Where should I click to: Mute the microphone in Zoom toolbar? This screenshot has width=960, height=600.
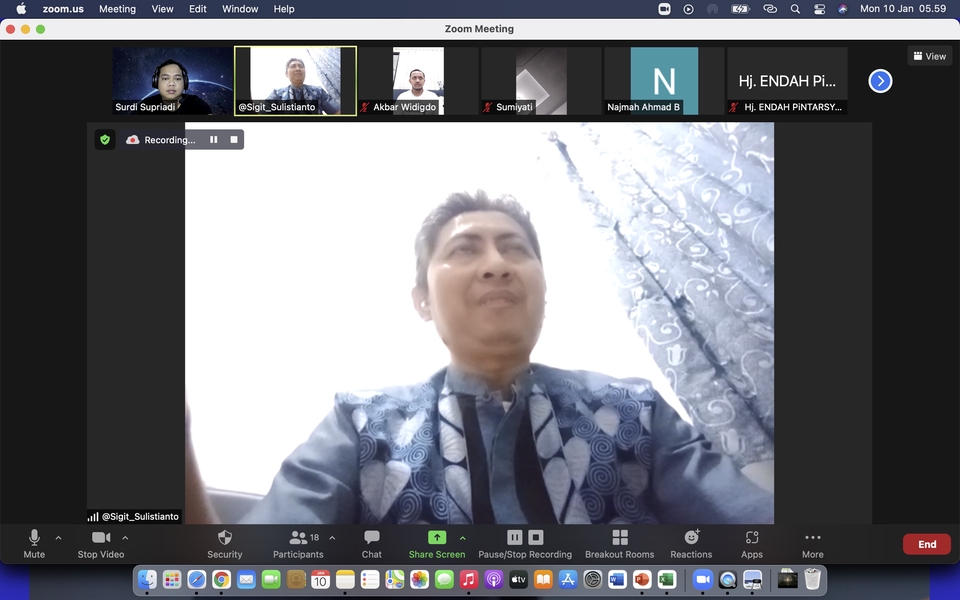tap(34, 544)
